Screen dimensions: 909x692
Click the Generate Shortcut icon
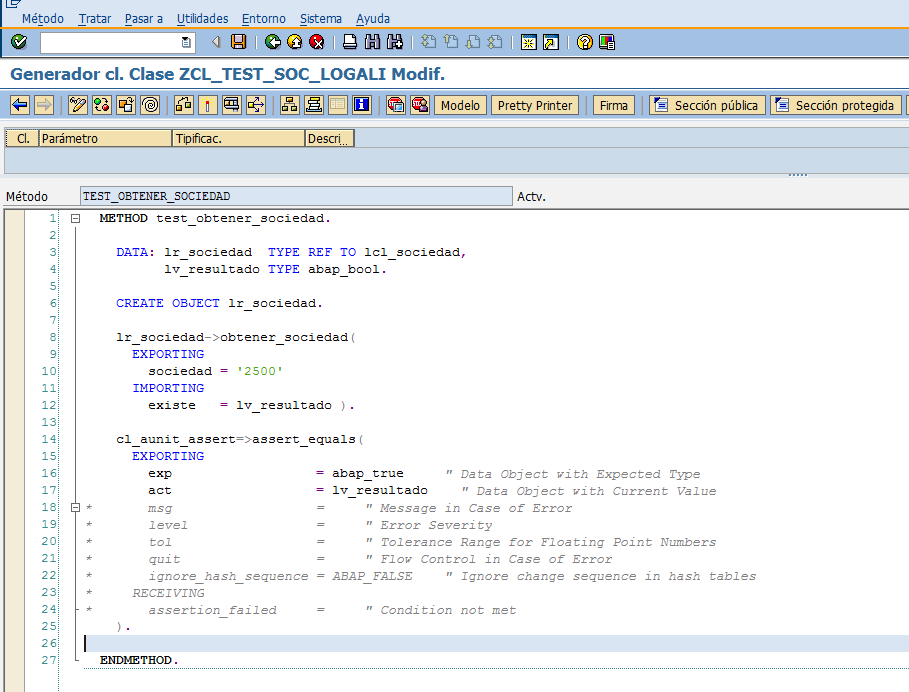(551, 42)
